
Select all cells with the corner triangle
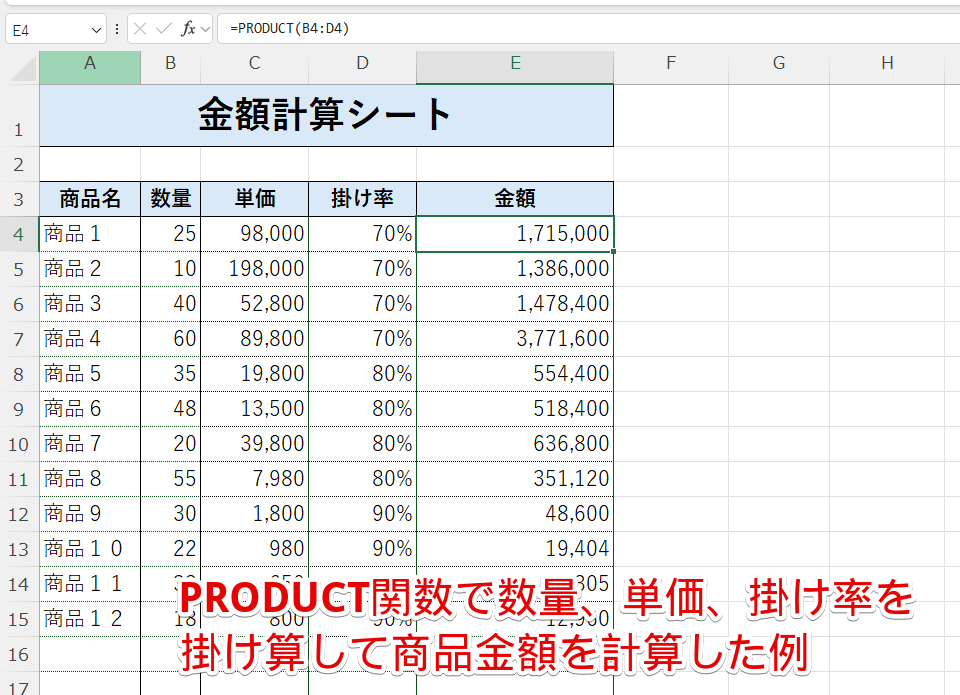[x=22, y=63]
